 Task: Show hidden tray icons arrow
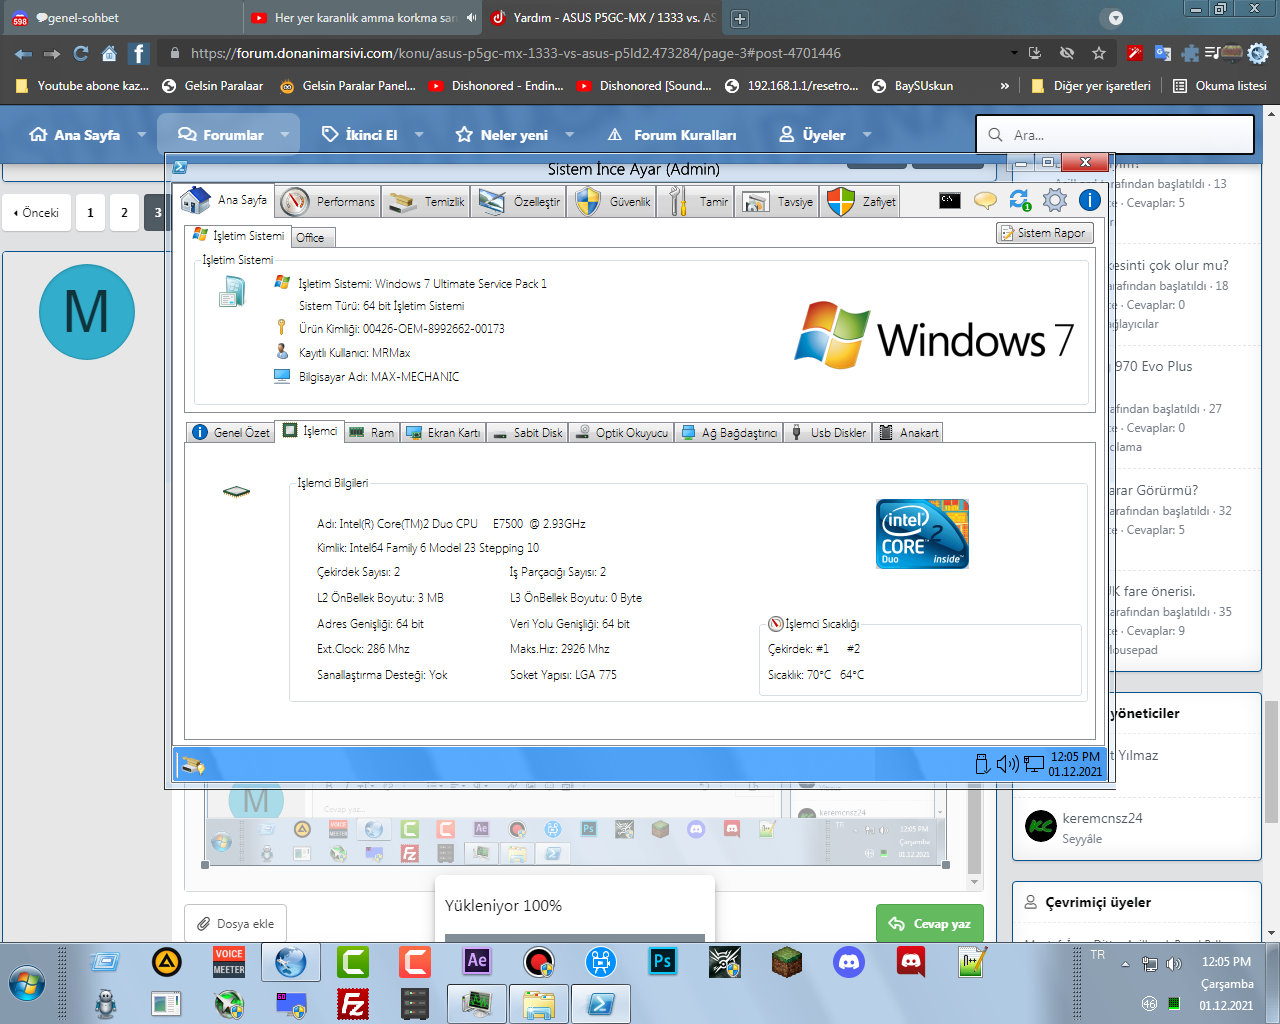pos(1125,964)
